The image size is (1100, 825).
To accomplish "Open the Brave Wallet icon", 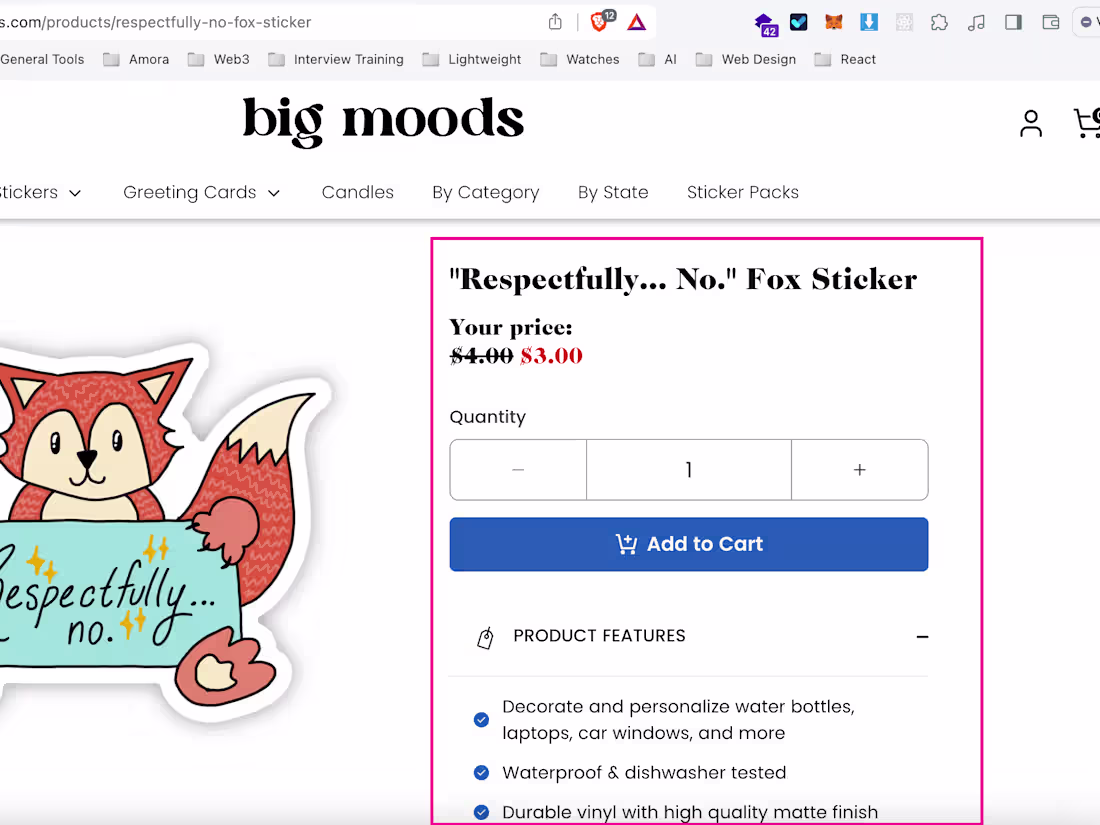I will tap(1051, 22).
